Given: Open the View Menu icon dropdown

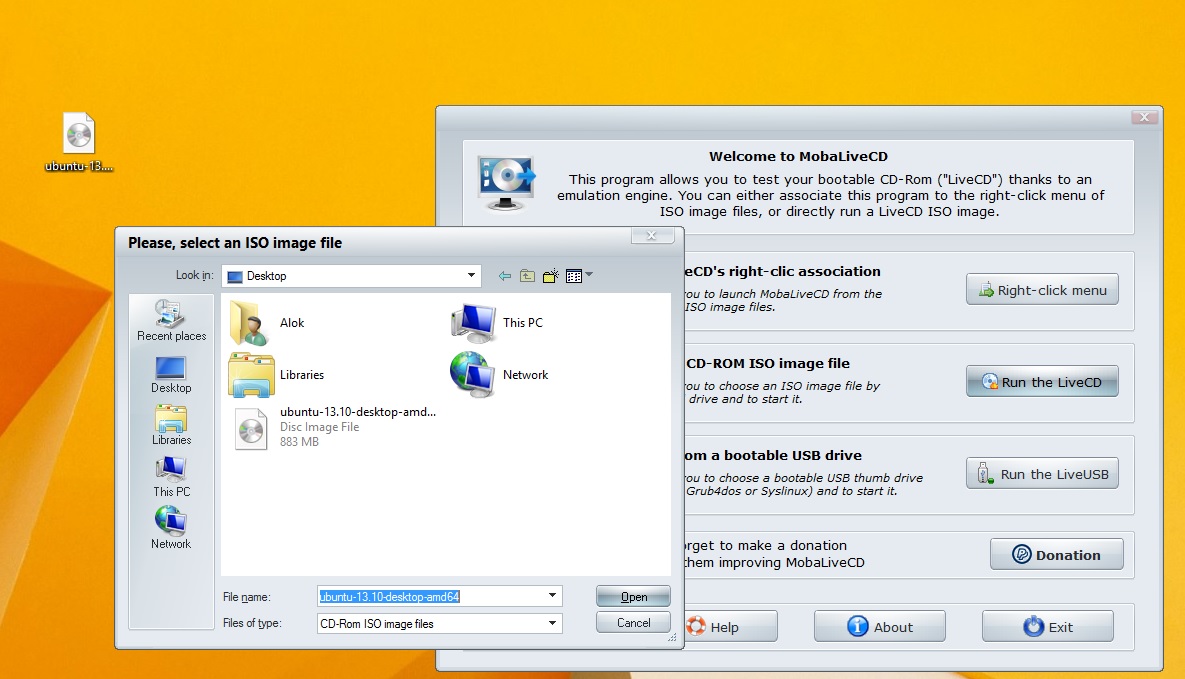Looking at the screenshot, I should point(579,276).
